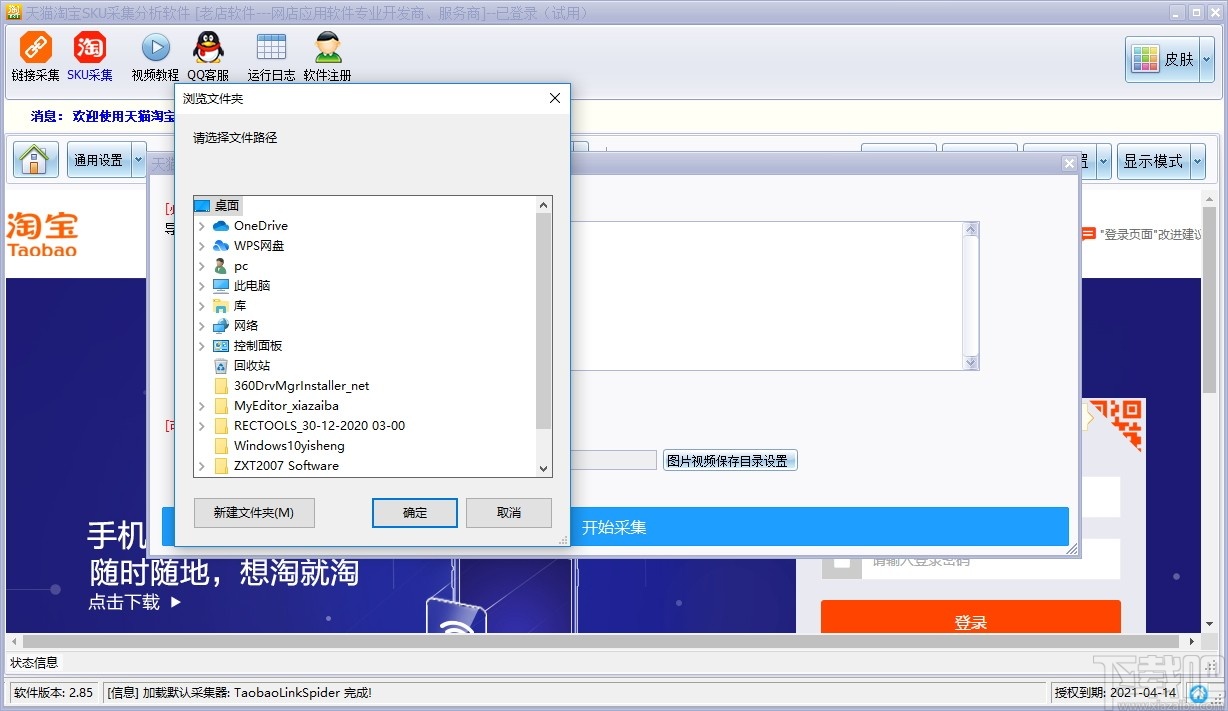
Task: Select the OneDrive cloud icon
Action: (221, 226)
